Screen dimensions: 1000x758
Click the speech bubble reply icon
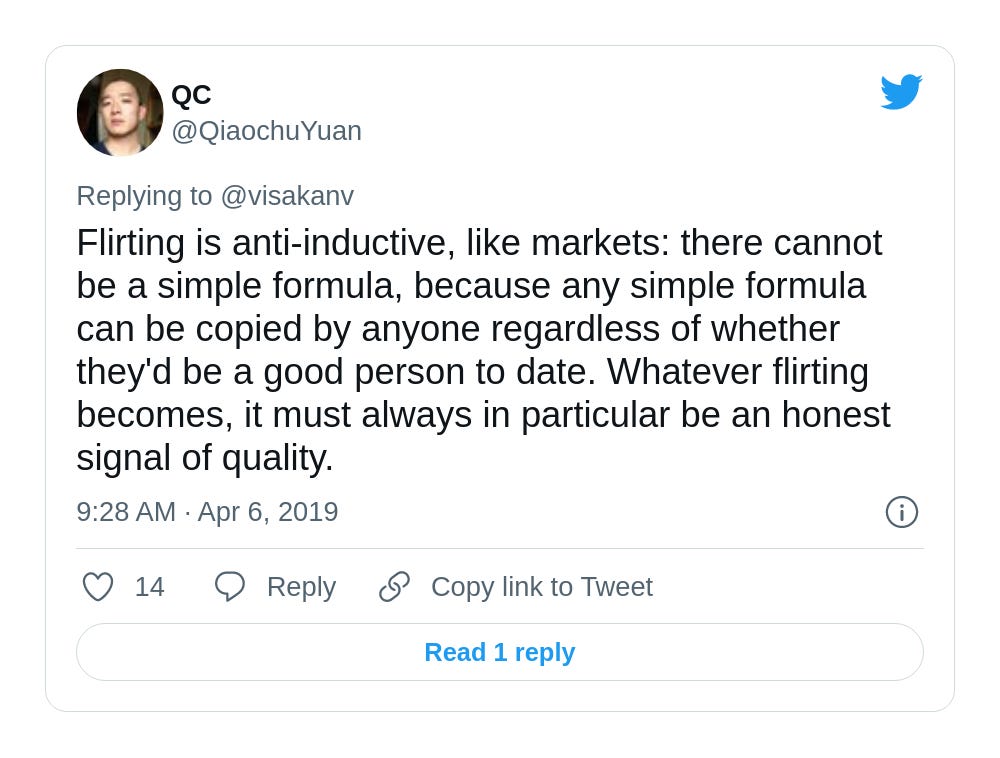230,587
